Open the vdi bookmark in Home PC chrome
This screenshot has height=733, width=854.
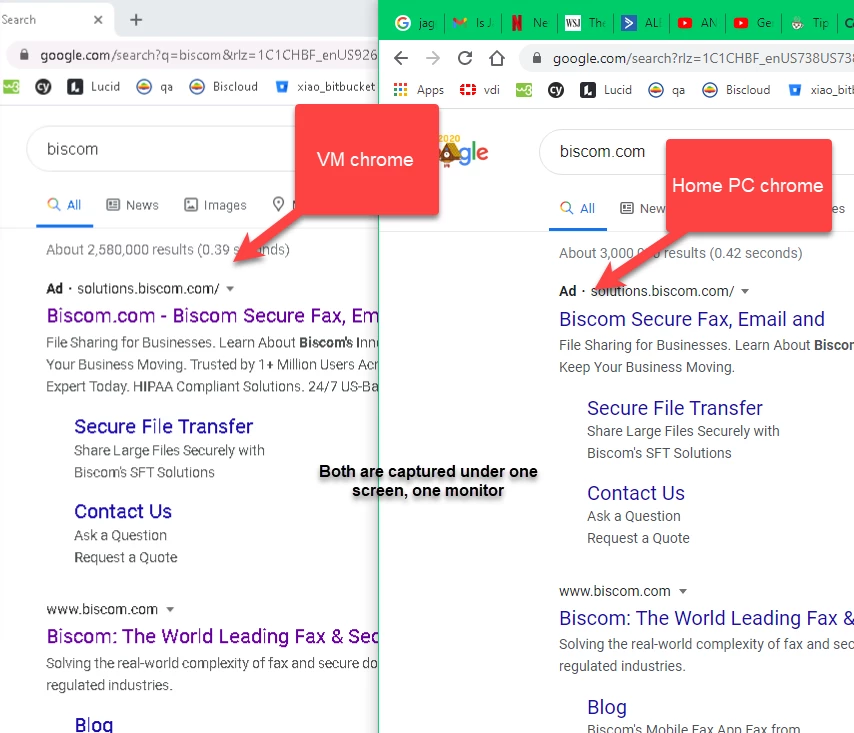[x=479, y=90]
